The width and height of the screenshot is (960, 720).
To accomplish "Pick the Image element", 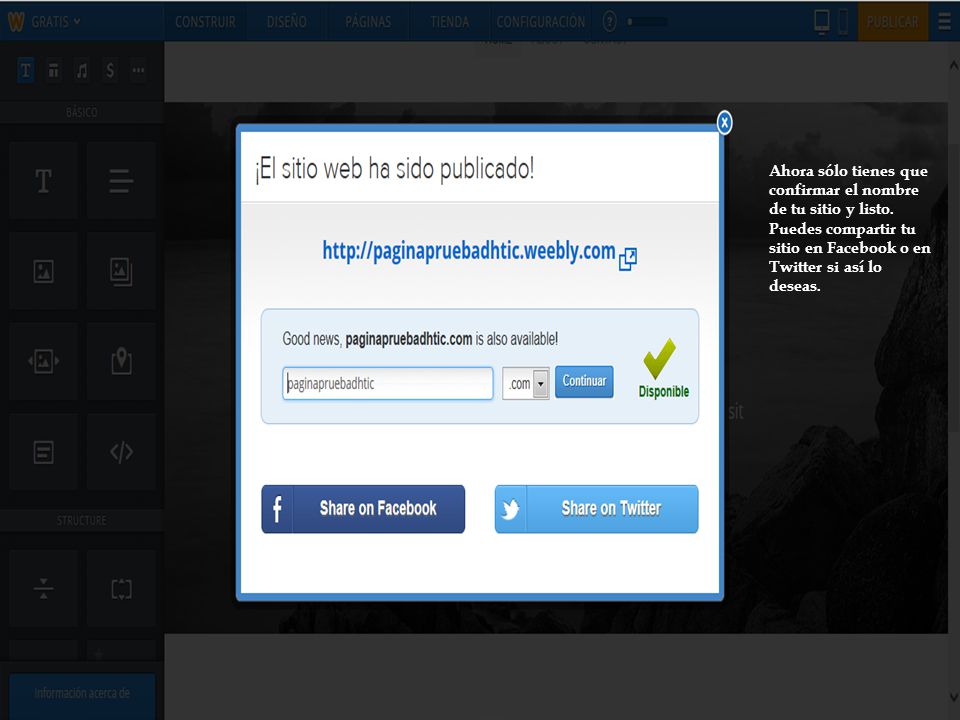I will 43,271.
